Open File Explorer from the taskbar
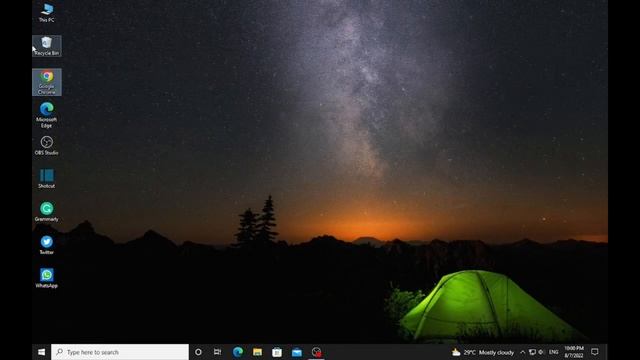The image size is (640, 360). 257,352
